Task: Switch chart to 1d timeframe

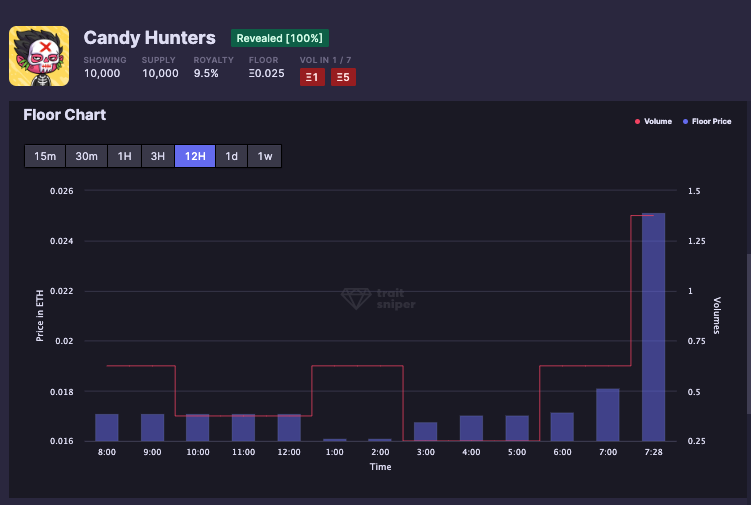Action: click(x=231, y=156)
